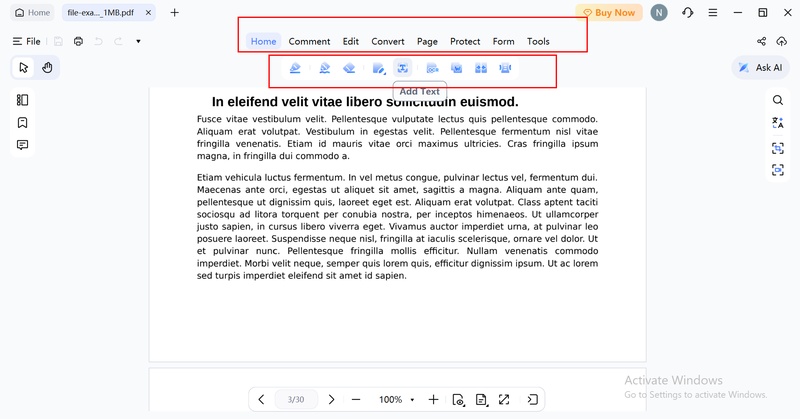The width and height of the screenshot is (800, 419).
Task: Expand the quick access toolbar dropdown arrow
Action: coord(138,41)
